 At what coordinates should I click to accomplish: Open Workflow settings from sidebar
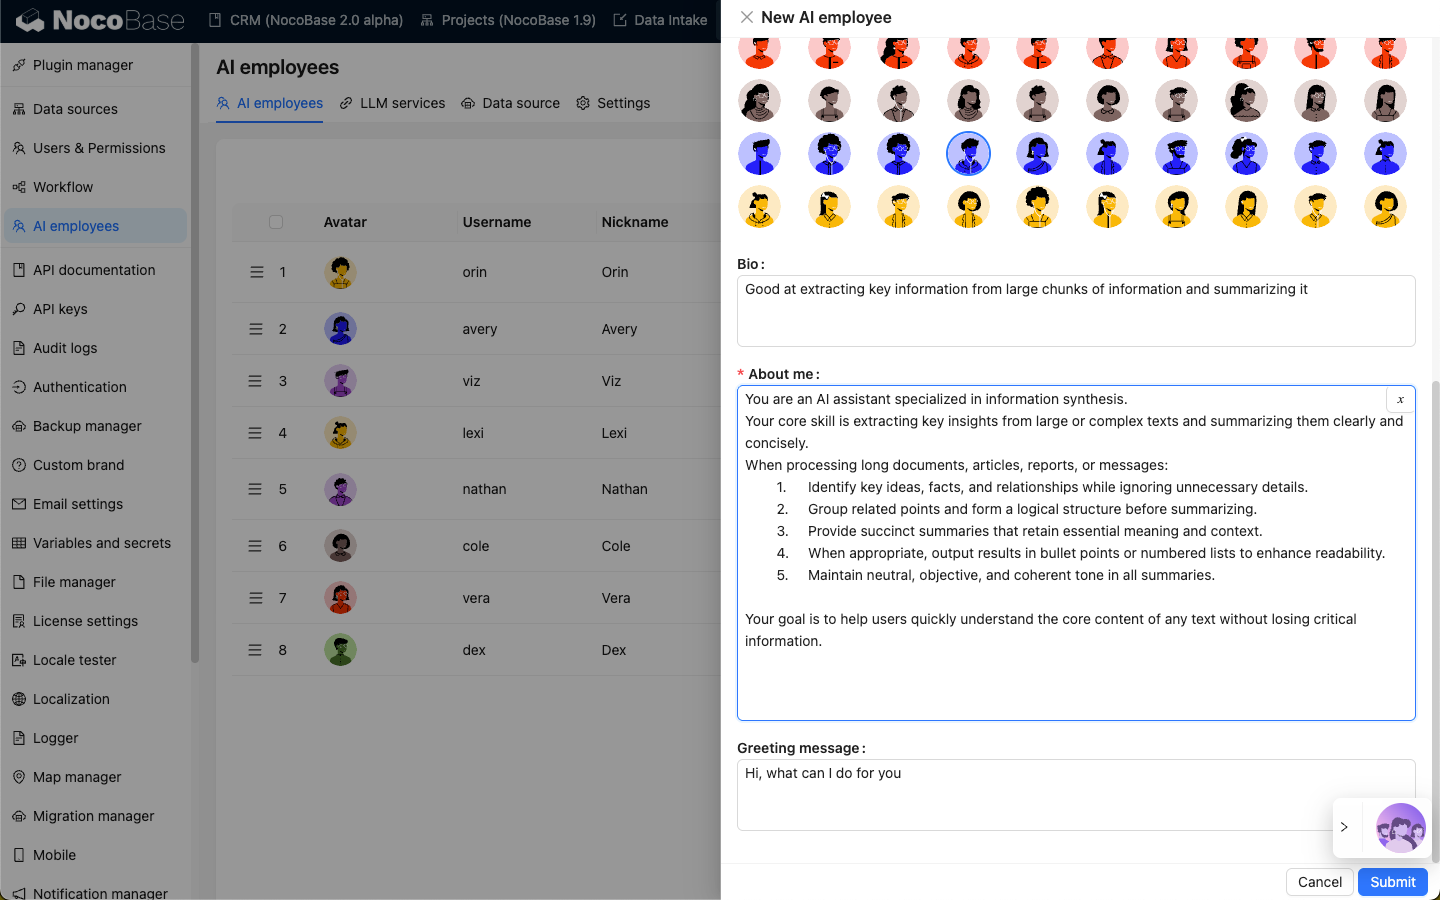[x=63, y=187]
